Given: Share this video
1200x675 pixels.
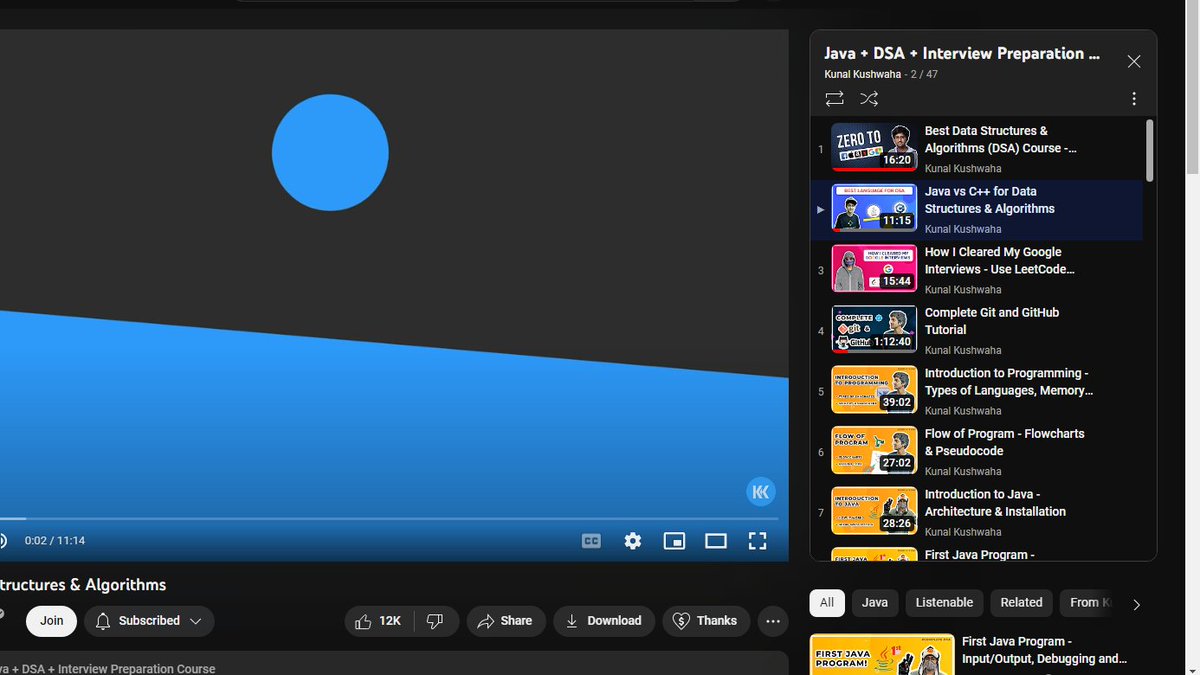Looking at the screenshot, I should pyautogui.click(x=506, y=621).
